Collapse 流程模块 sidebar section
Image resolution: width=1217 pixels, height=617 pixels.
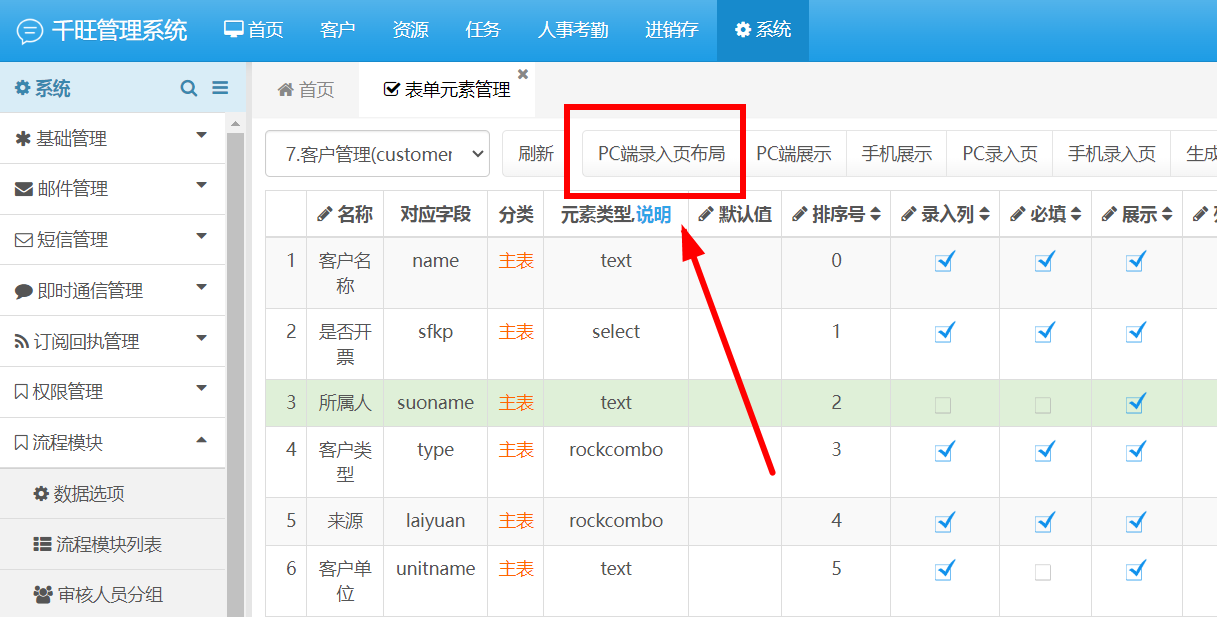point(113,442)
